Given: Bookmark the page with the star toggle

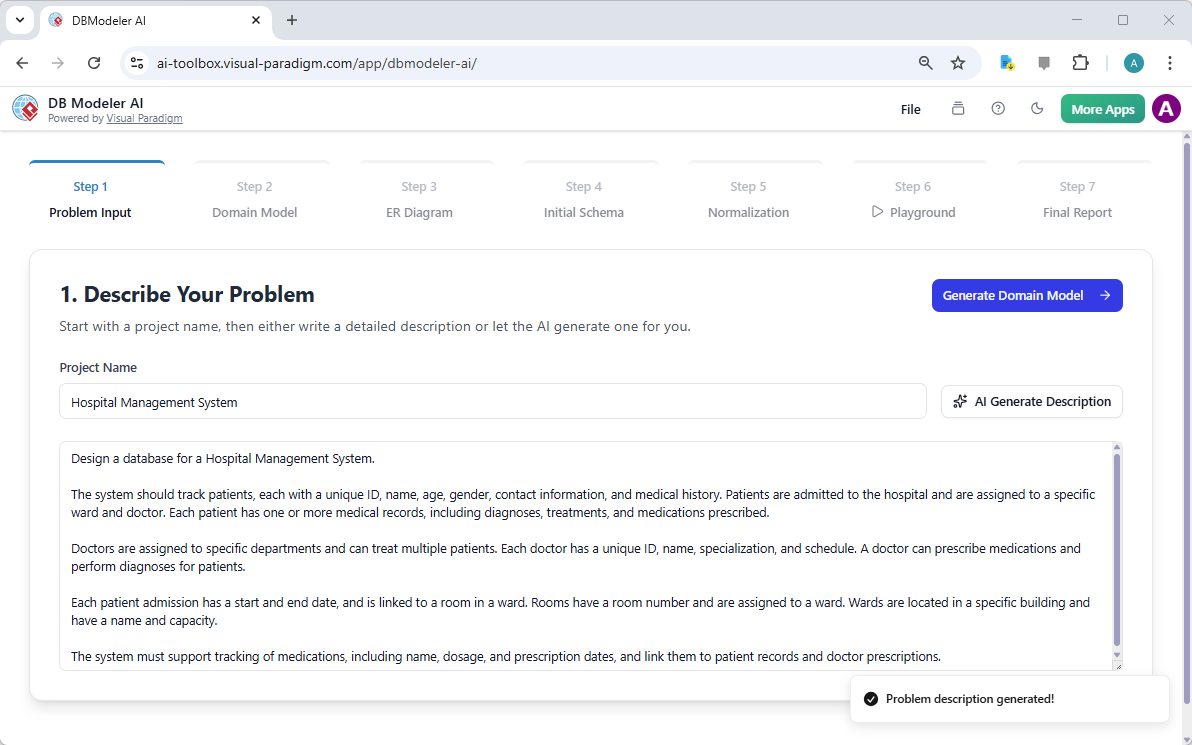Looking at the screenshot, I should coord(958,62).
